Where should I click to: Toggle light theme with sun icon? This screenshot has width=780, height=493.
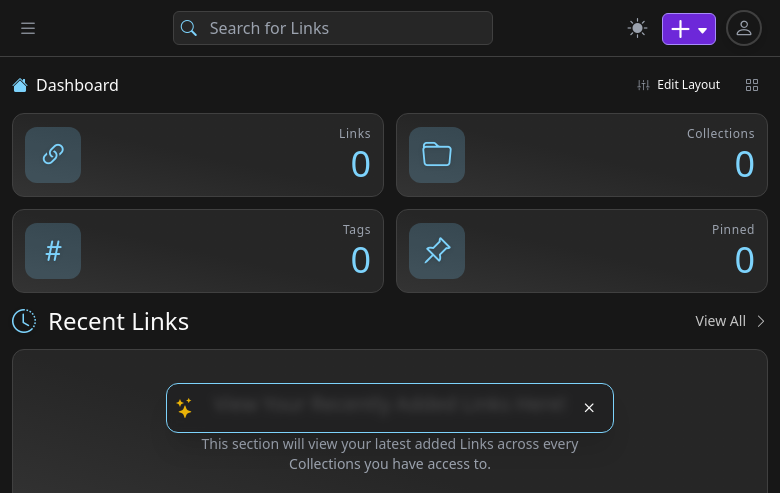click(637, 28)
